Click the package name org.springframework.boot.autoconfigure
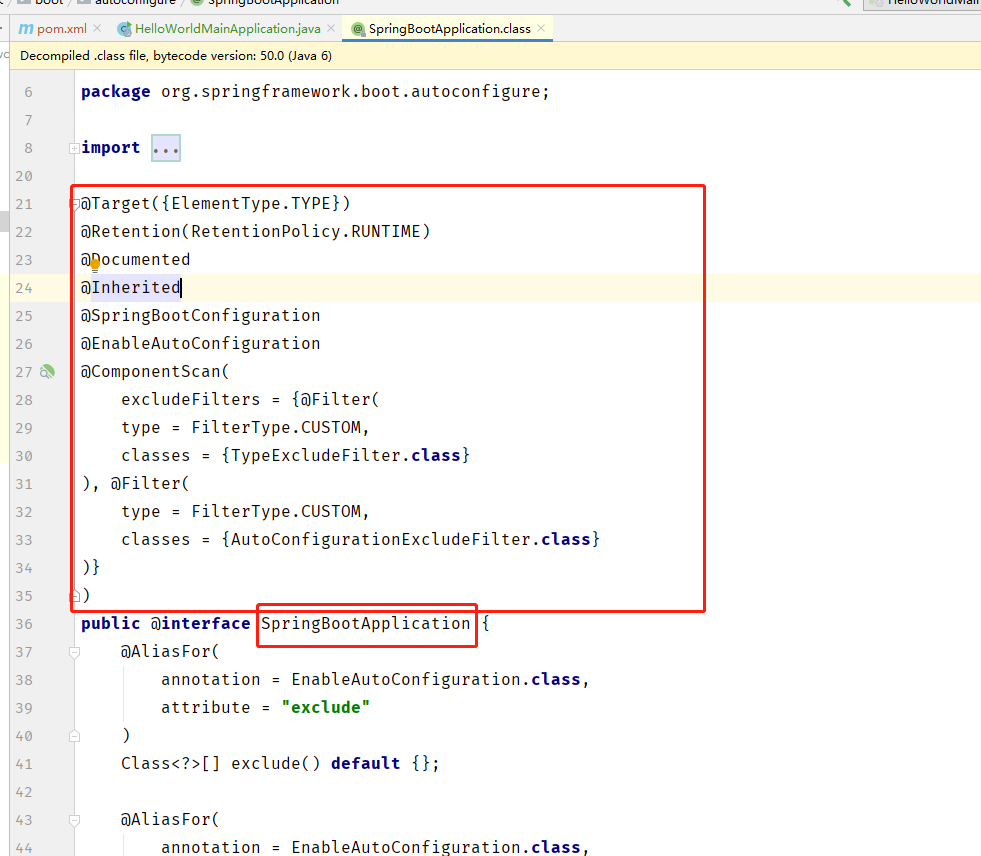Viewport: 981px width, 856px height. [x=351, y=92]
